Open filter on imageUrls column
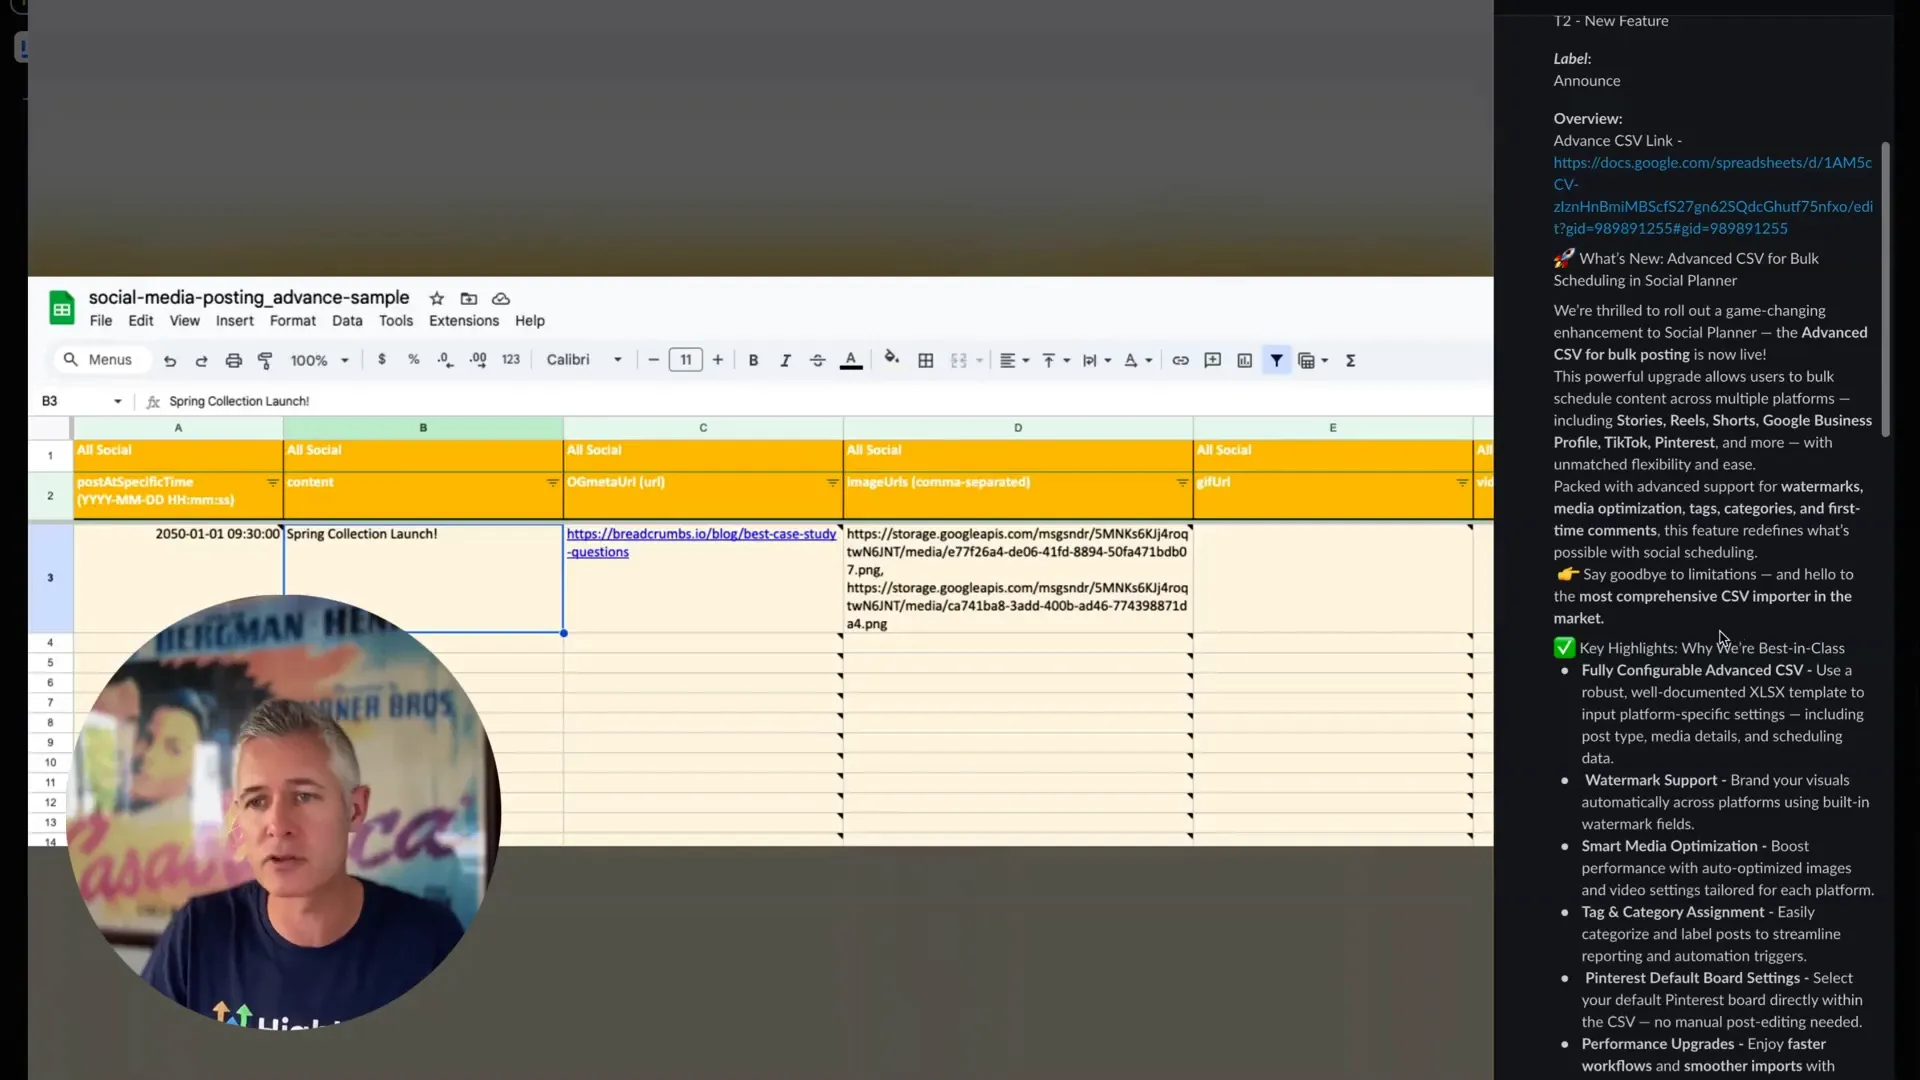This screenshot has height=1080, width=1920. click(1182, 482)
